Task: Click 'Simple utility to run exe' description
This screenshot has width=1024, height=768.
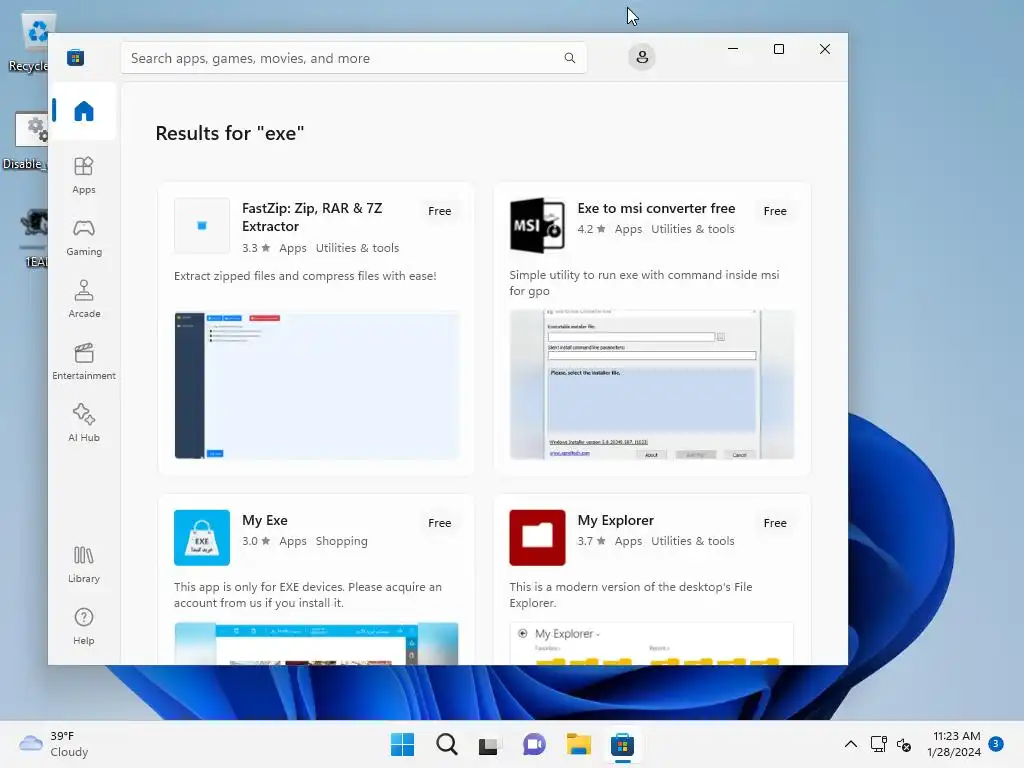Action: coord(644,283)
